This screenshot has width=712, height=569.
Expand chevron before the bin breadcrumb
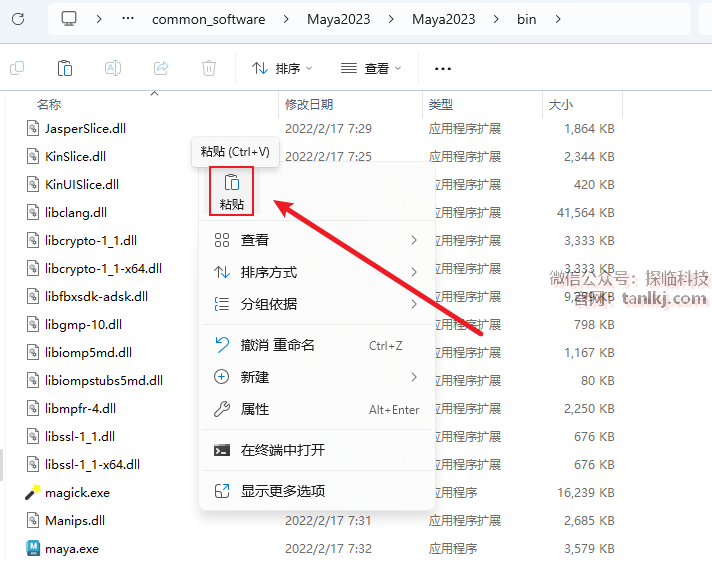coord(496,19)
